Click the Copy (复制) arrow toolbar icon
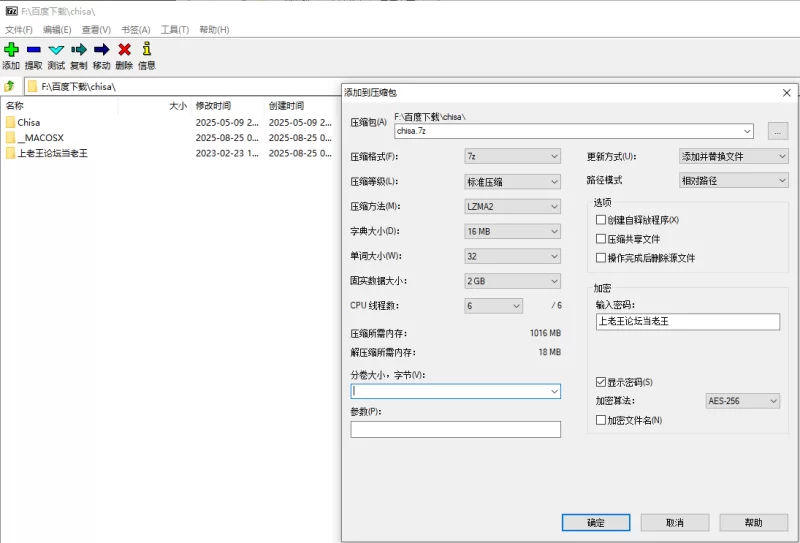The width and height of the screenshot is (800, 543). pyautogui.click(x=79, y=50)
